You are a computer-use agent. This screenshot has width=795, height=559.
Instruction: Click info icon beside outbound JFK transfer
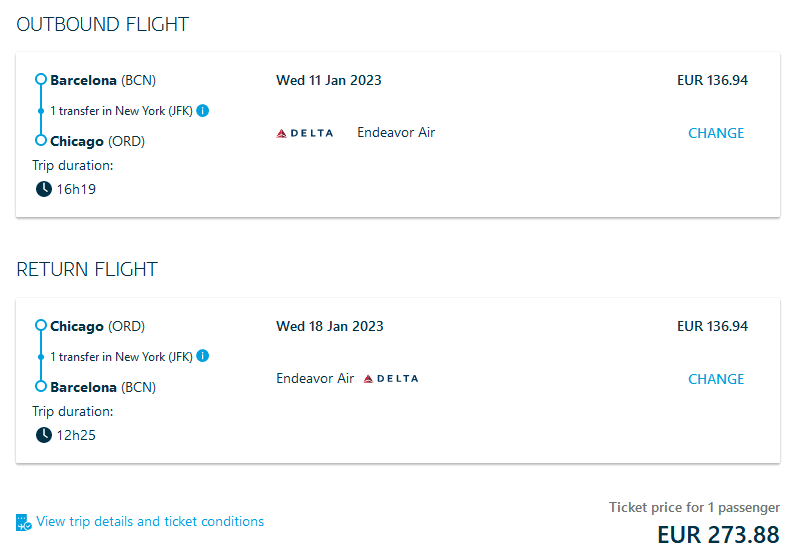click(203, 110)
